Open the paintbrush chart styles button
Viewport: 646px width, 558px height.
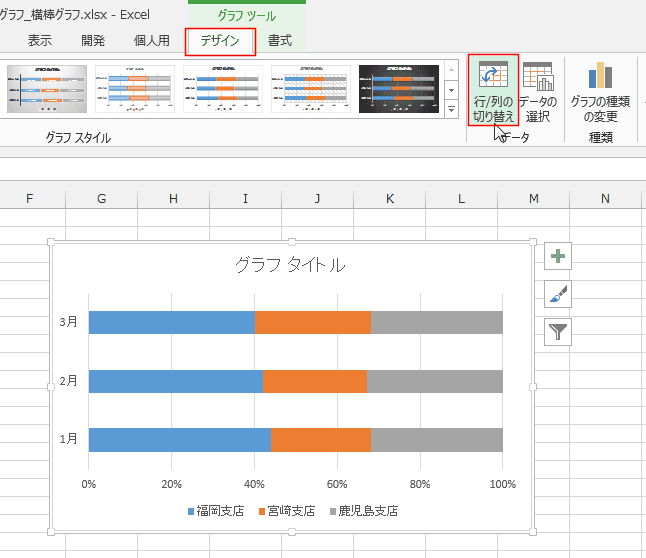[557, 294]
